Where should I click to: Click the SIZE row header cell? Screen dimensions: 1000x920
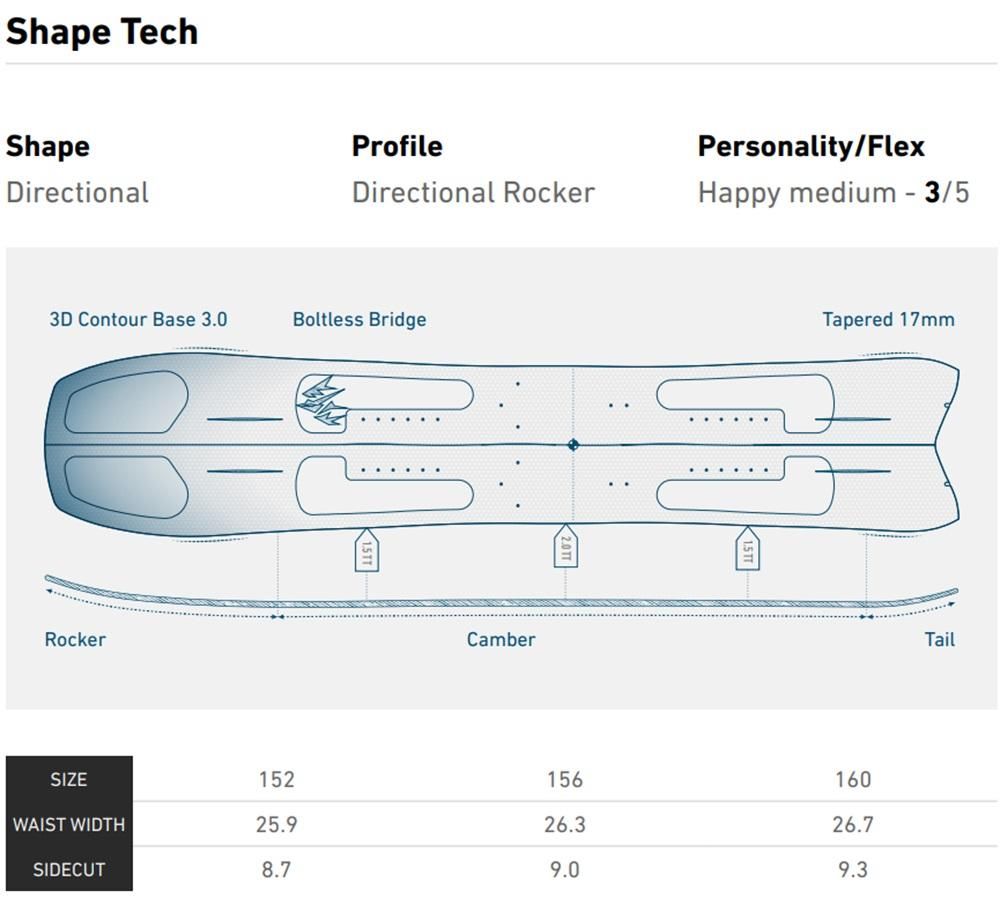click(69, 779)
